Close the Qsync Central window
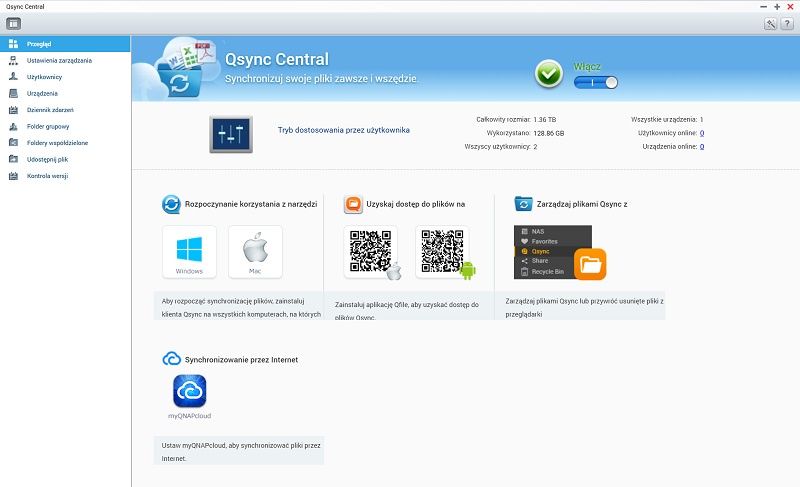 coord(790,7)
